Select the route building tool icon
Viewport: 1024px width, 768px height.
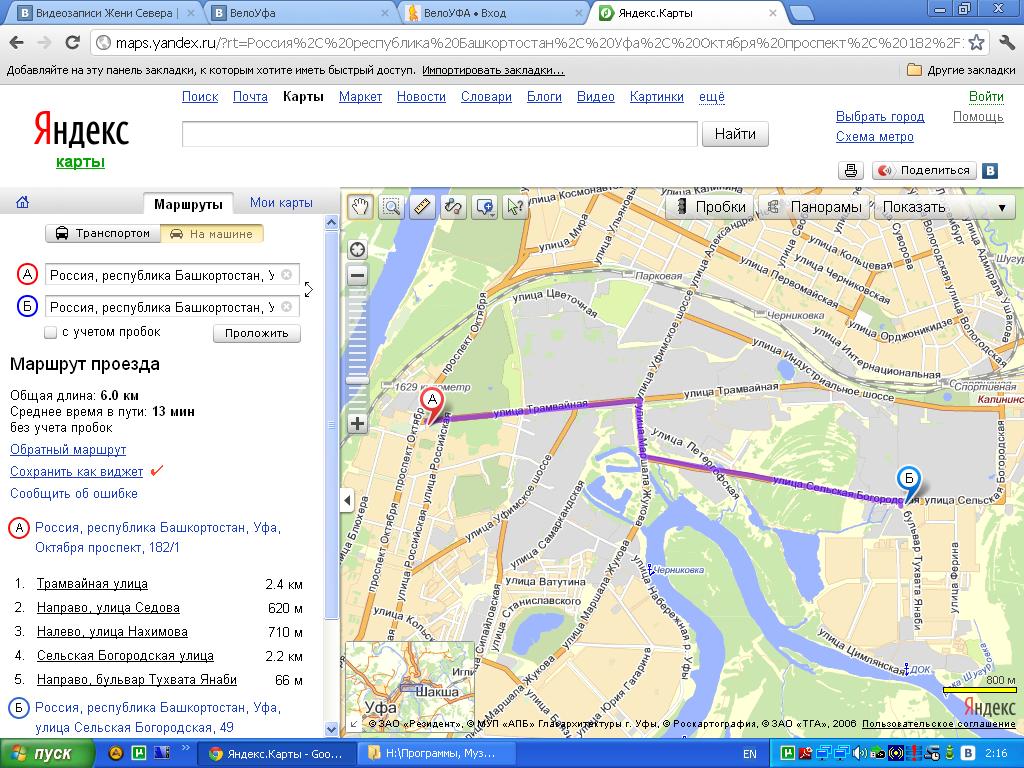tap(453, 207)
